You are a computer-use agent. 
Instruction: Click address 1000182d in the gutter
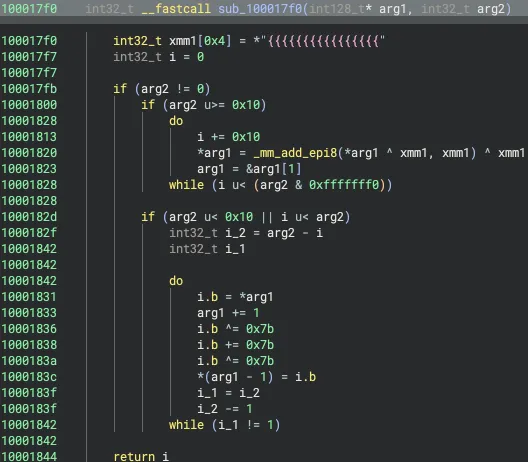point(29,217)
